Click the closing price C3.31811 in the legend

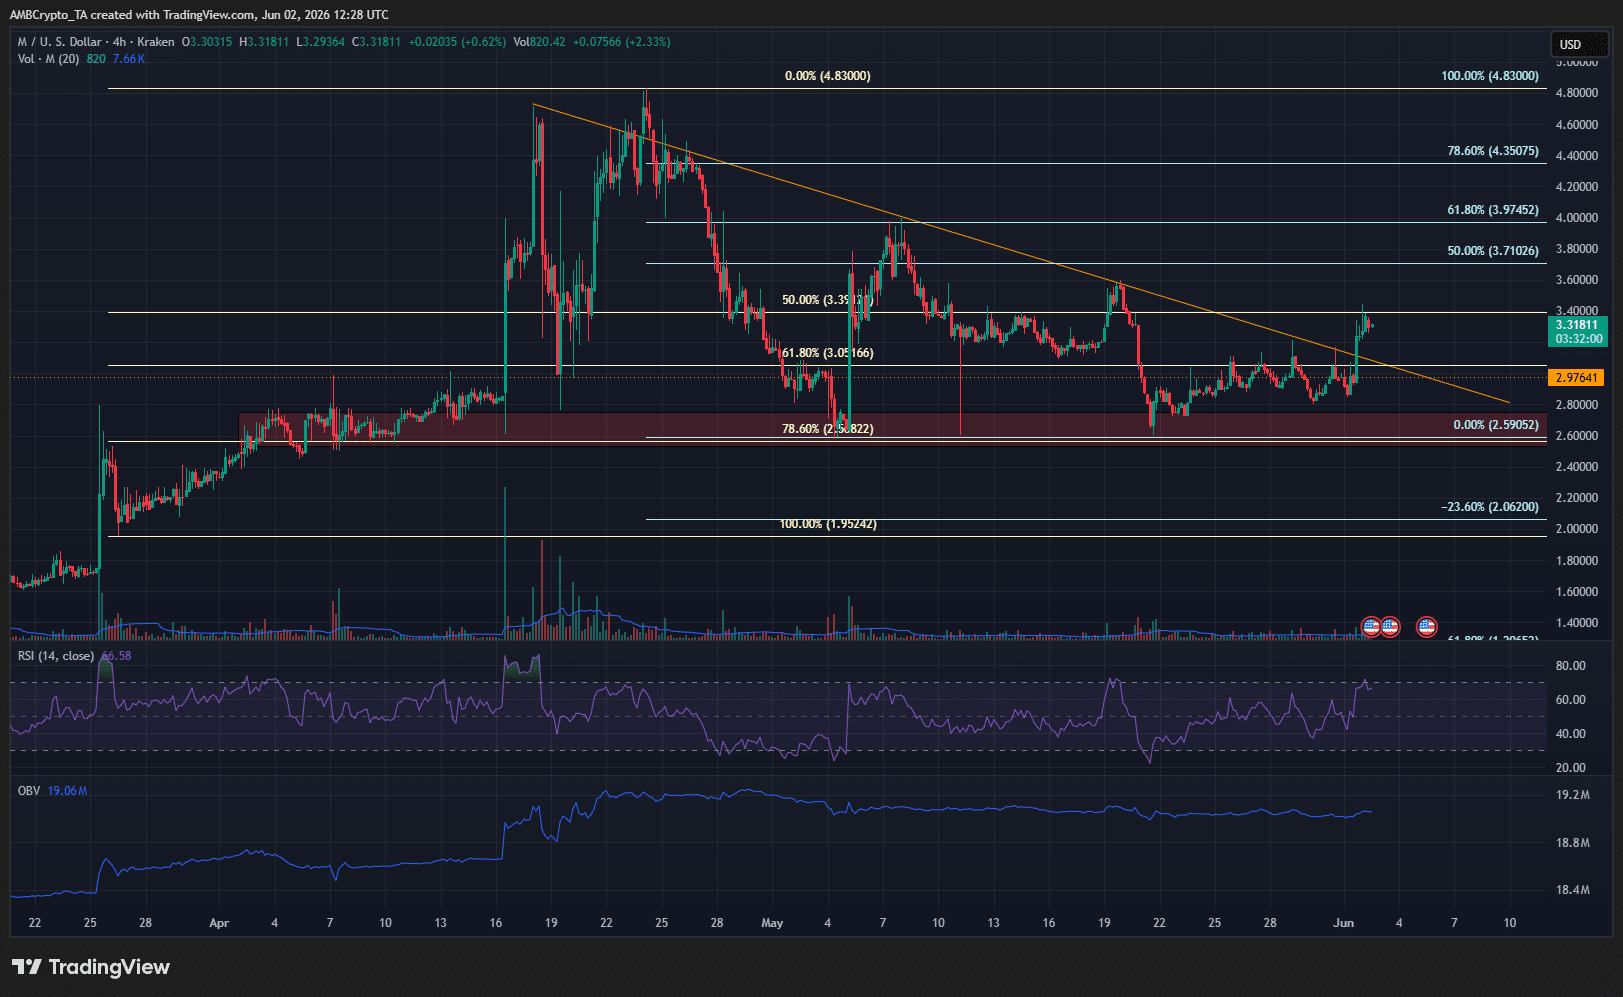(376, 42)
